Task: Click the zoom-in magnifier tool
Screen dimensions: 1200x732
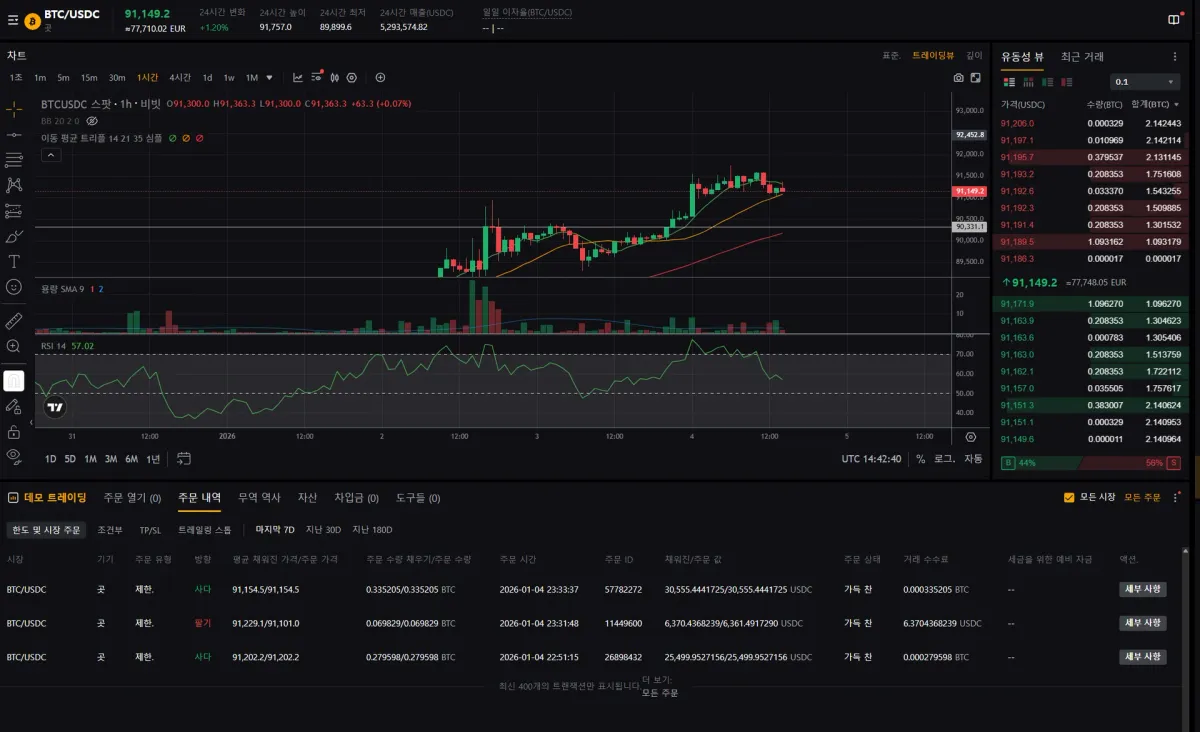Action: pos(14,346)
